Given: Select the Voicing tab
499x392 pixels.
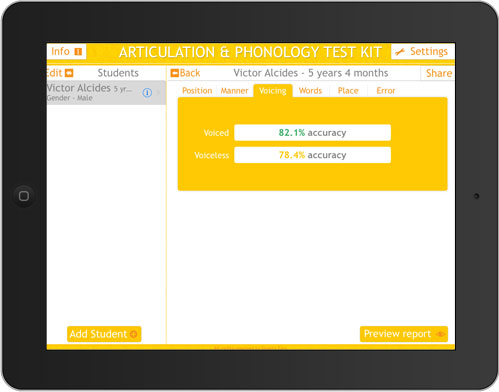Looking at the screenshot, I should (x=273, y=91).
